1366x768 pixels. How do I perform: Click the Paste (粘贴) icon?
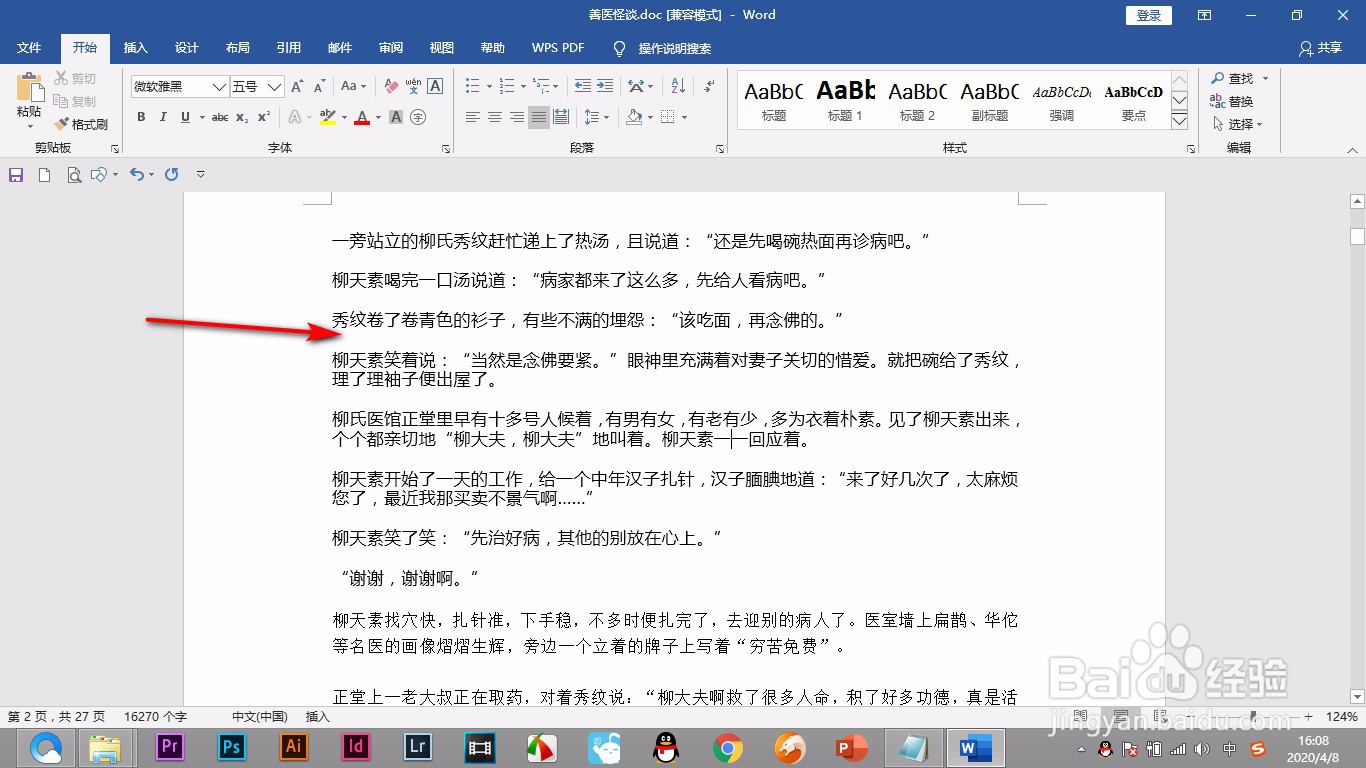click(x=29, y=90)
